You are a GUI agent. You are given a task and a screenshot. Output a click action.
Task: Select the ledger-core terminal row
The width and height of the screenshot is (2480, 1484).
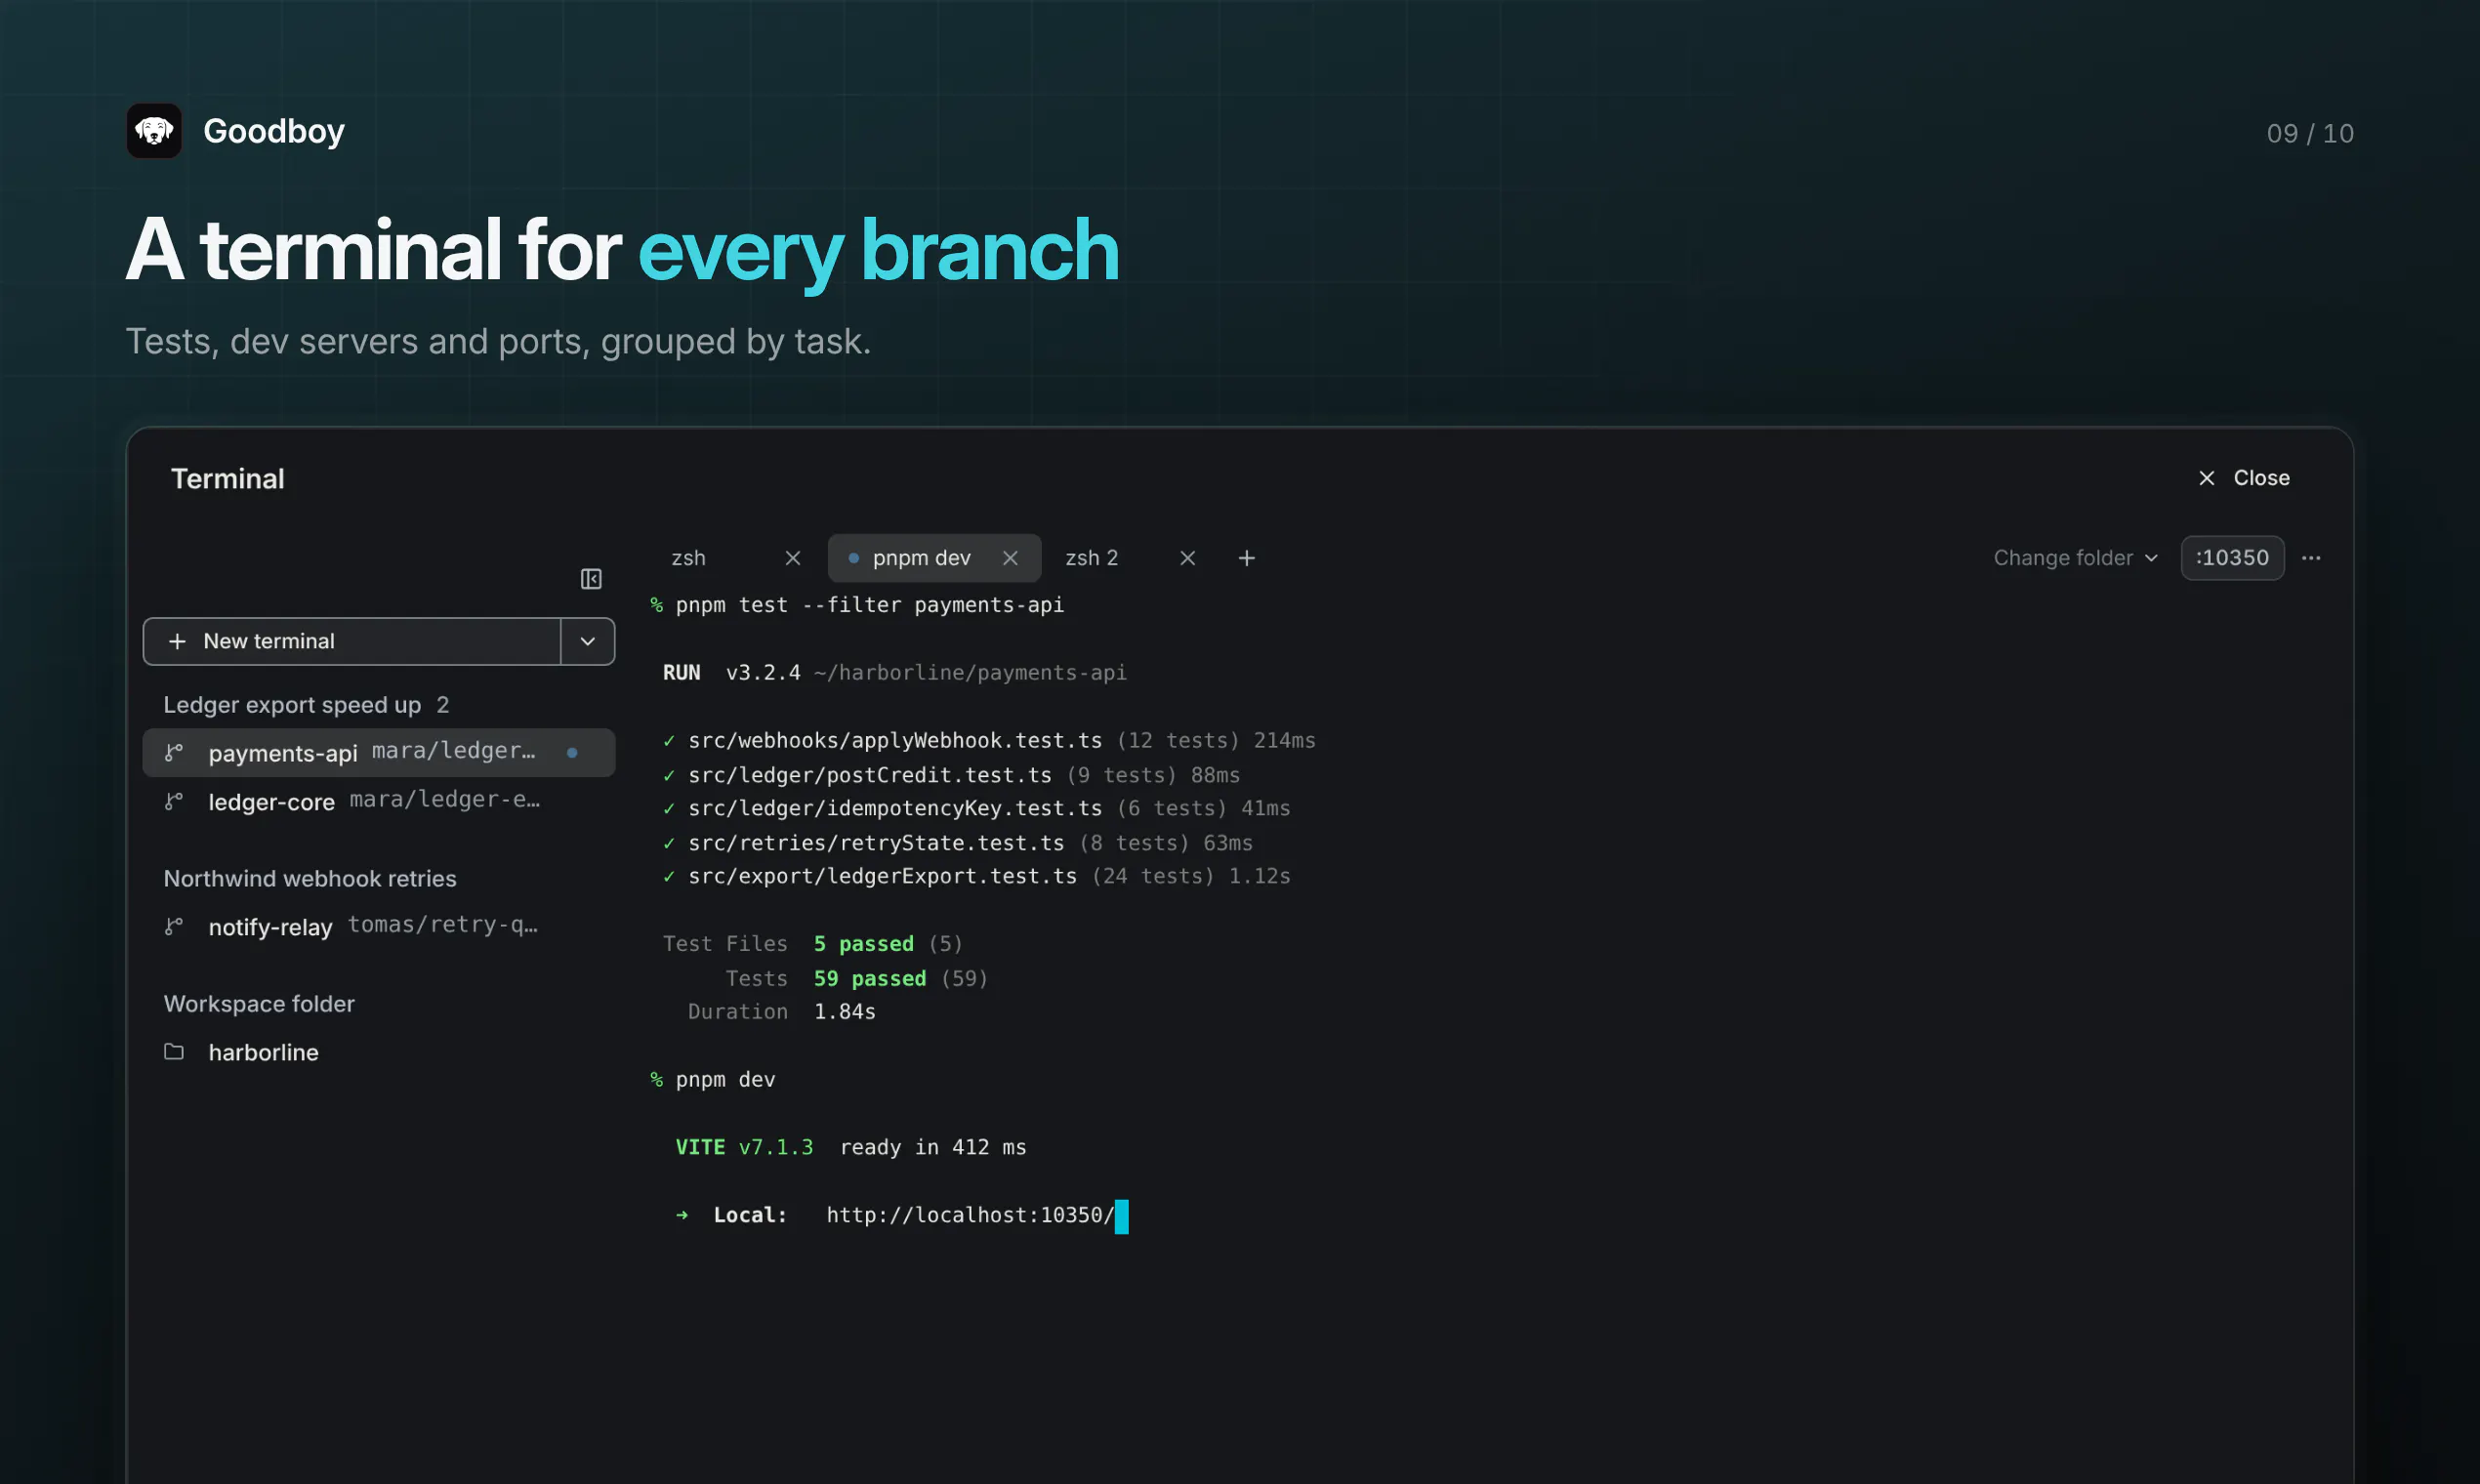click(379, 801)
